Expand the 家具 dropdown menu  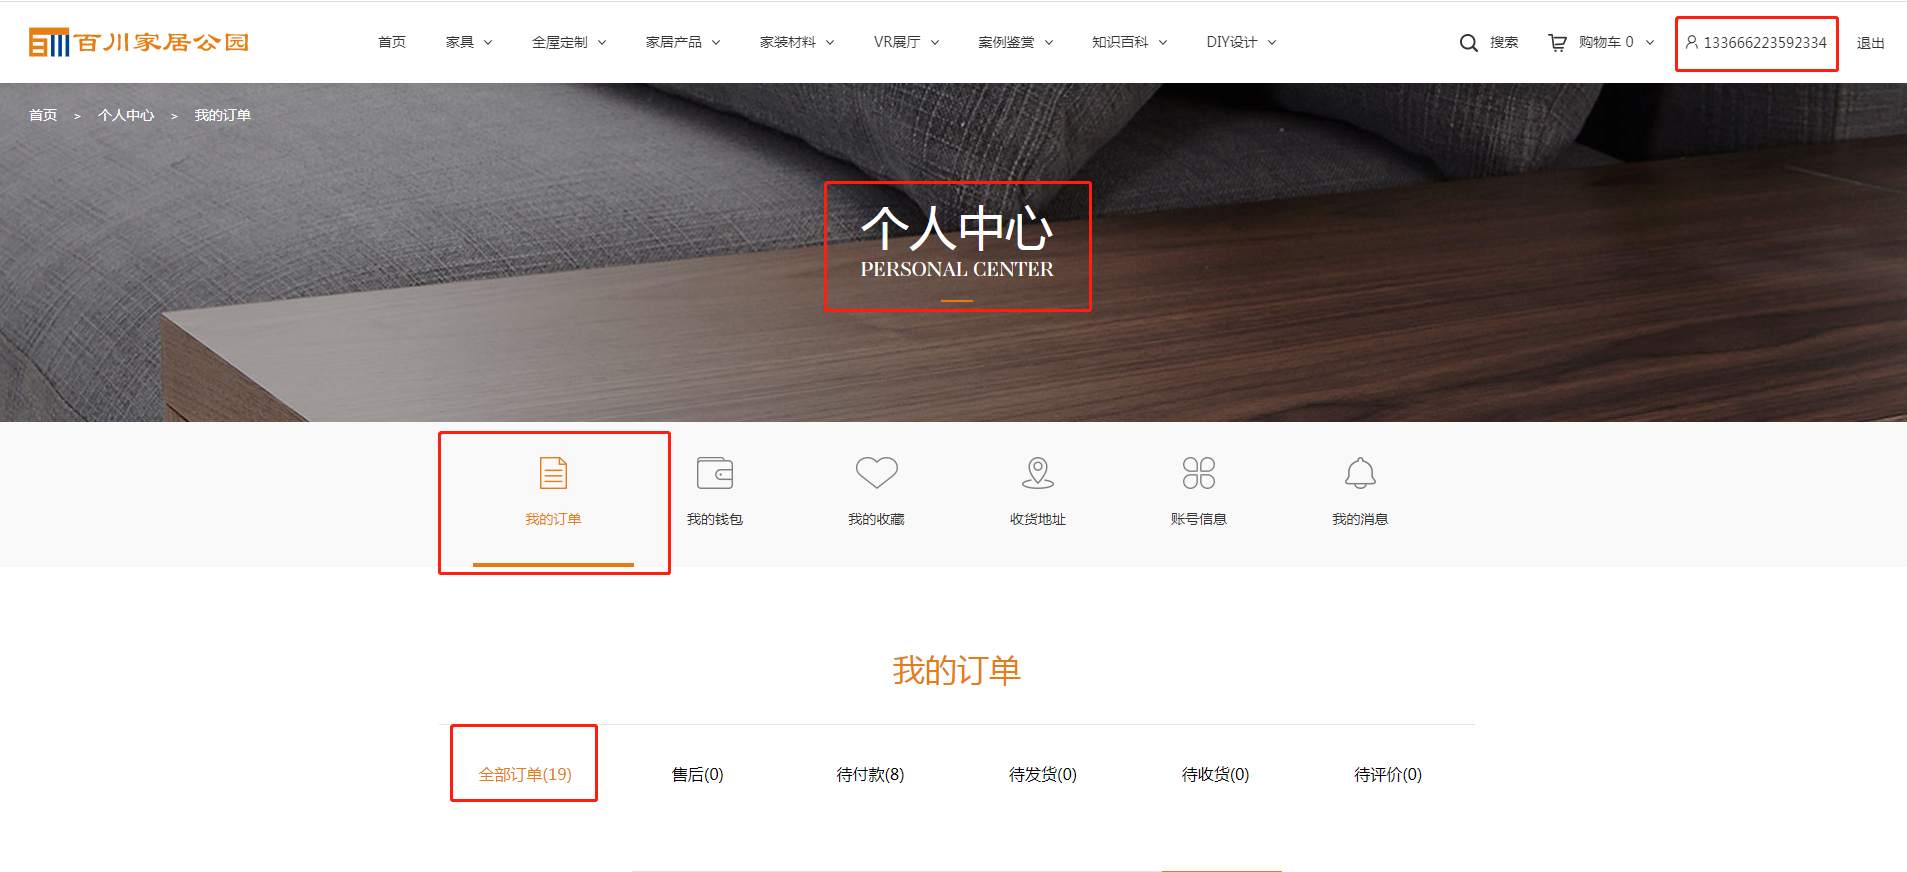[468, 42]
